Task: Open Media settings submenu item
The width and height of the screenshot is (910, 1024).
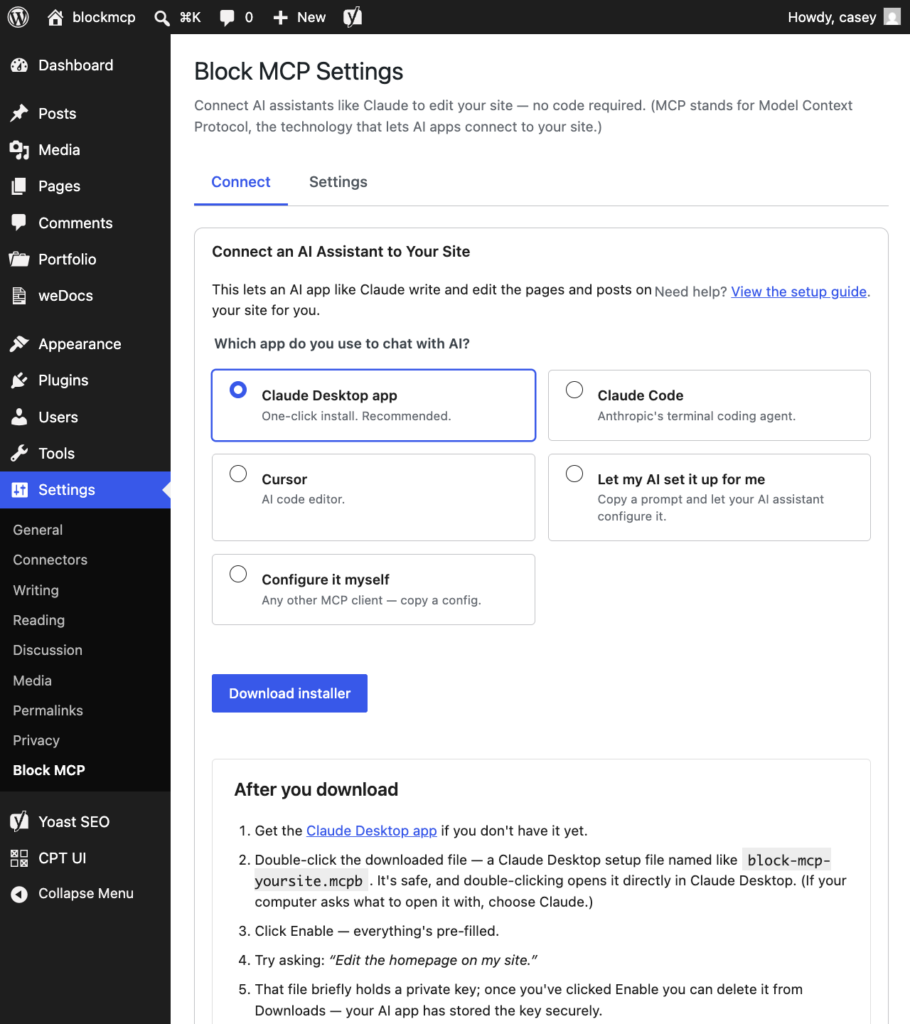Action: point(32,680)
